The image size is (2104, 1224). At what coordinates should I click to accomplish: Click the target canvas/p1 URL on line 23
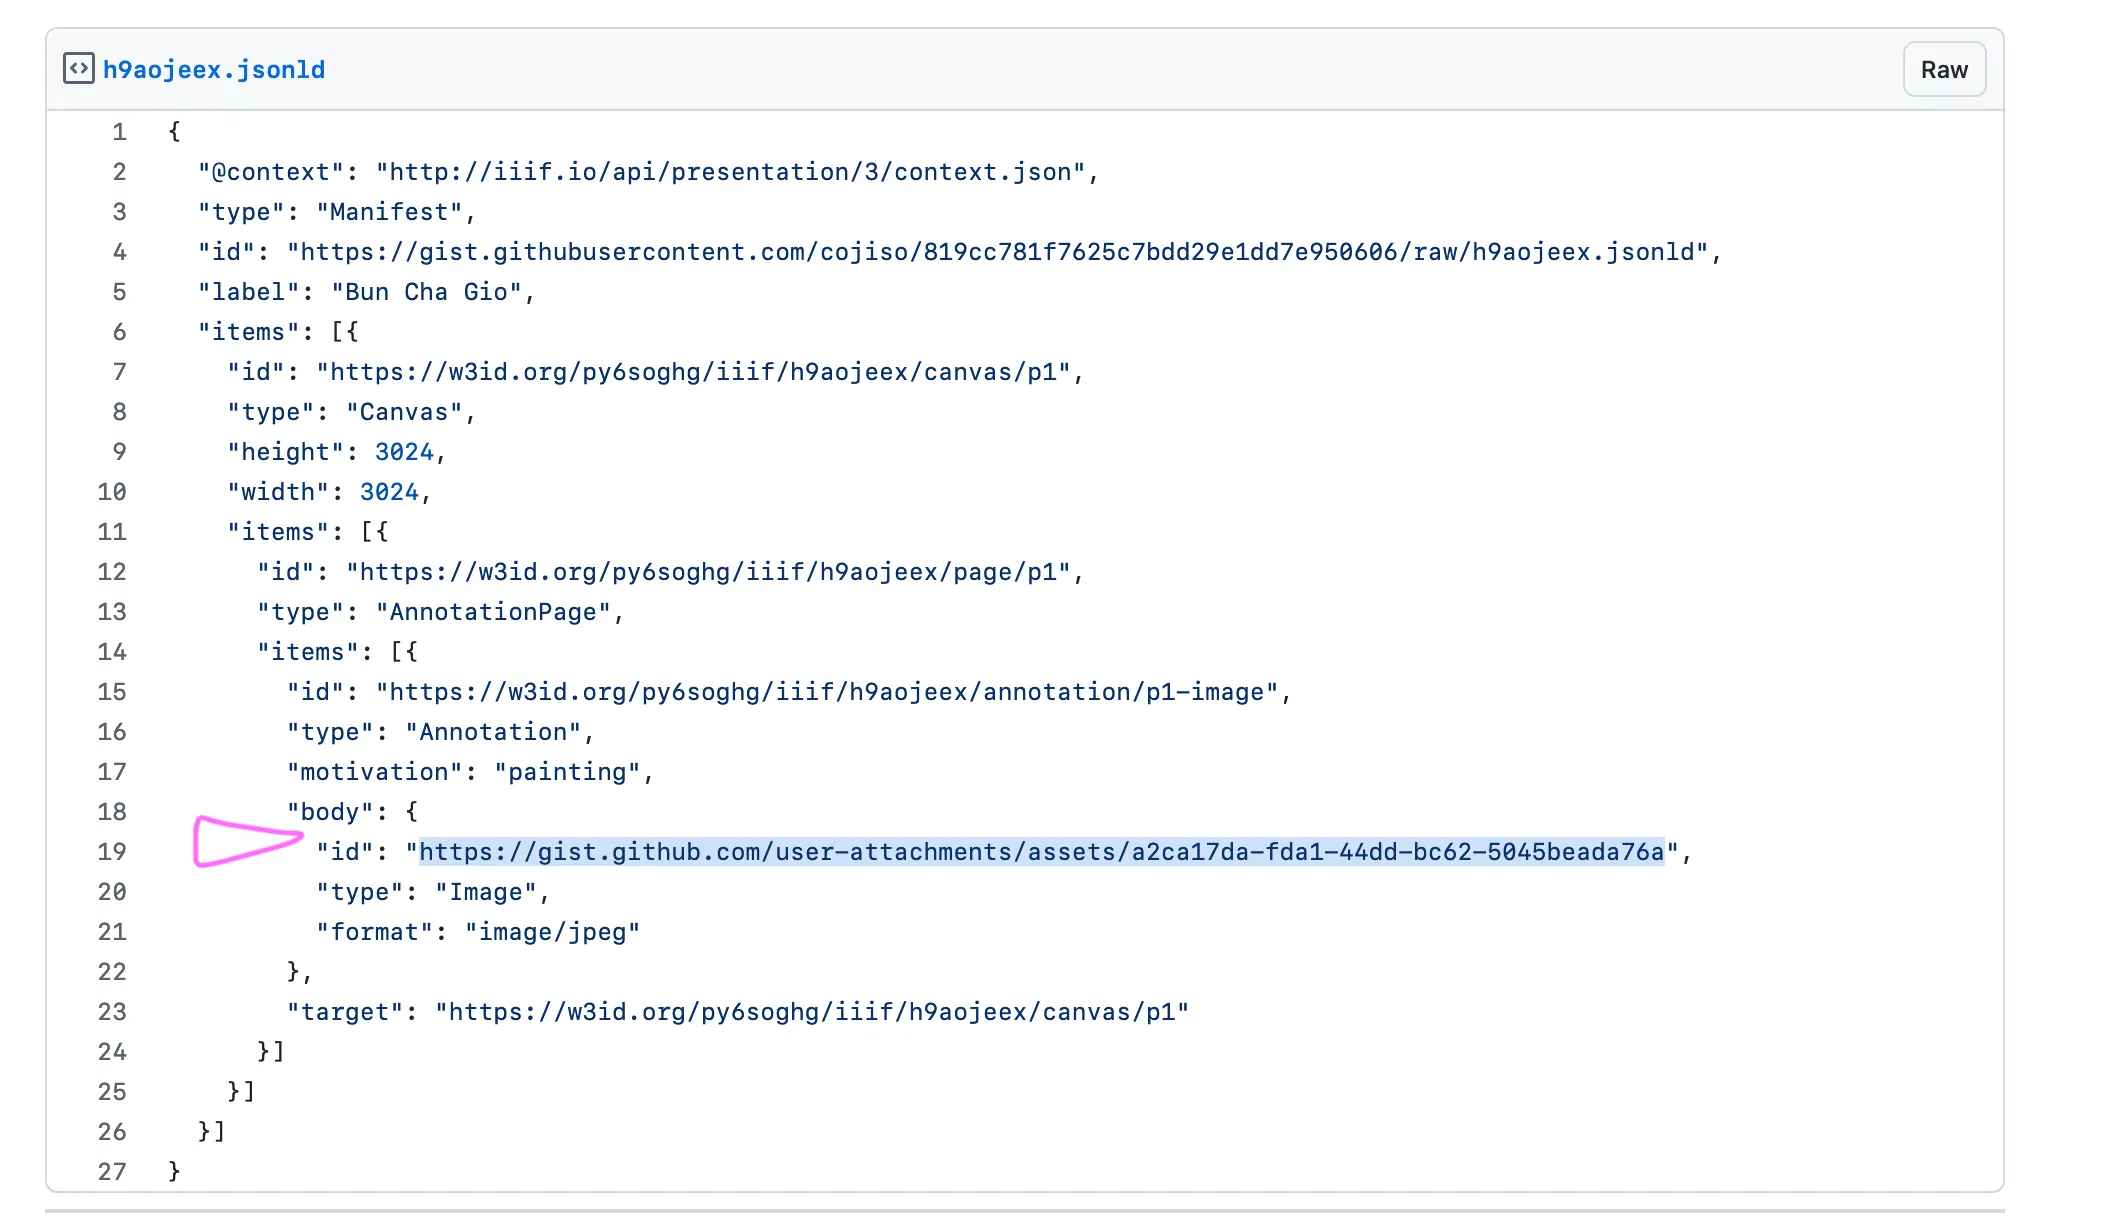coord(811,1012)
